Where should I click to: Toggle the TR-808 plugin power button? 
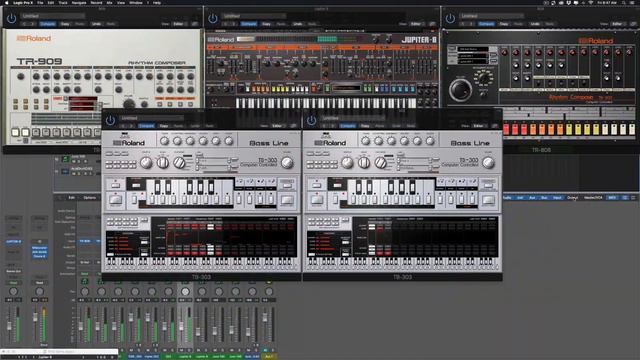tap(450, 18)
